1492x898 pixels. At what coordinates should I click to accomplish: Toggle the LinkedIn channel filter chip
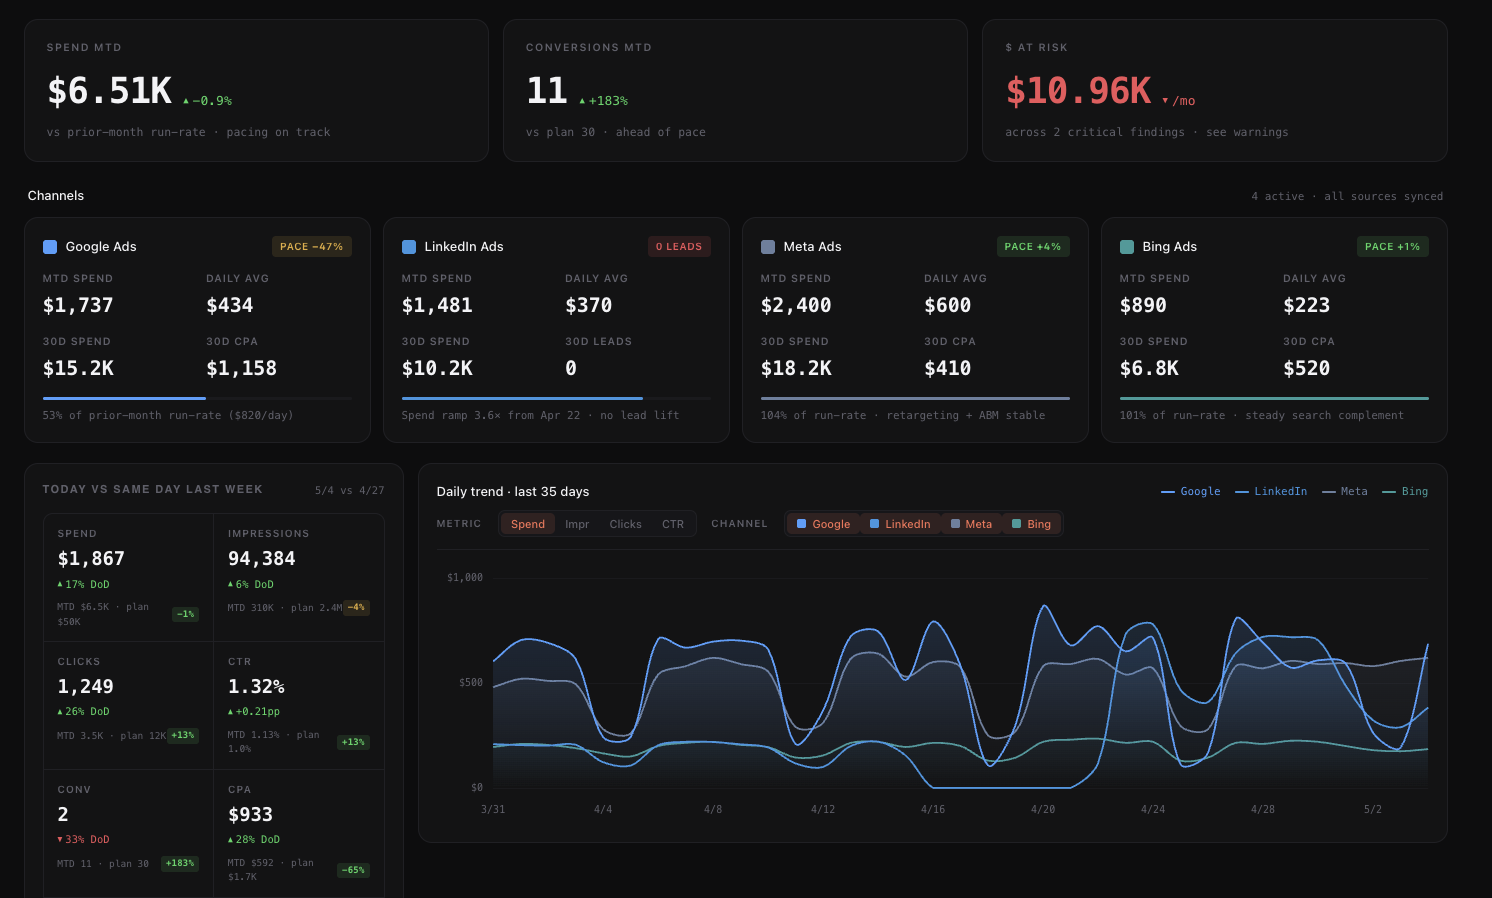[900, 524]
